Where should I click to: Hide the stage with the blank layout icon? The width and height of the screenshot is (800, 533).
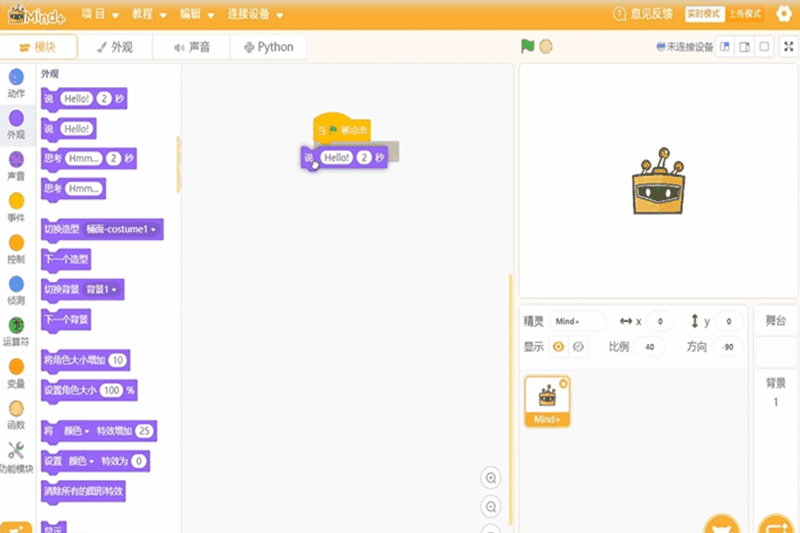764,47
